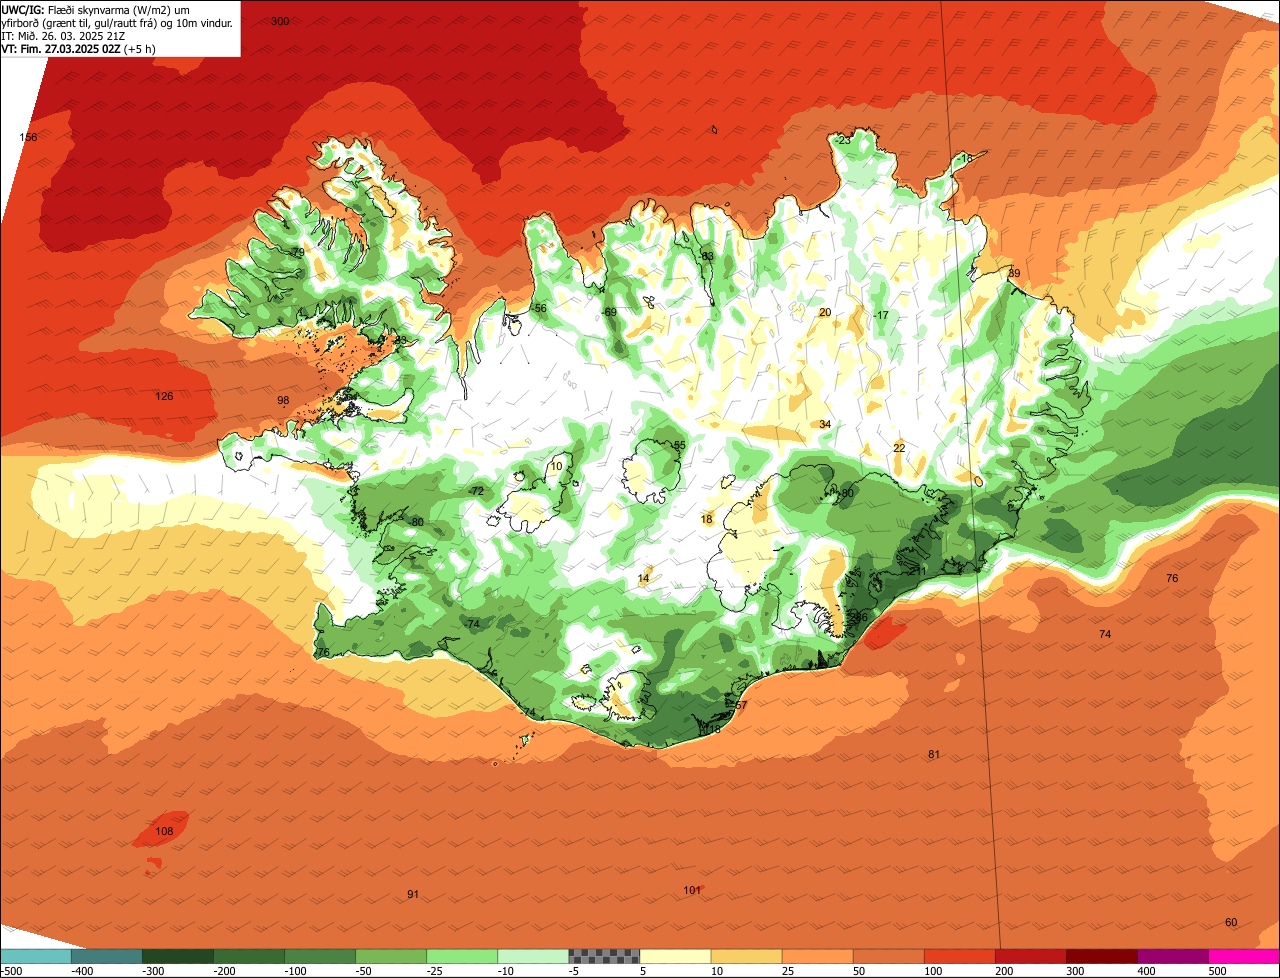1280x978 pixels.
Task: Select the 400 purple legend swatch
Action: click(x=1171, y=956)
